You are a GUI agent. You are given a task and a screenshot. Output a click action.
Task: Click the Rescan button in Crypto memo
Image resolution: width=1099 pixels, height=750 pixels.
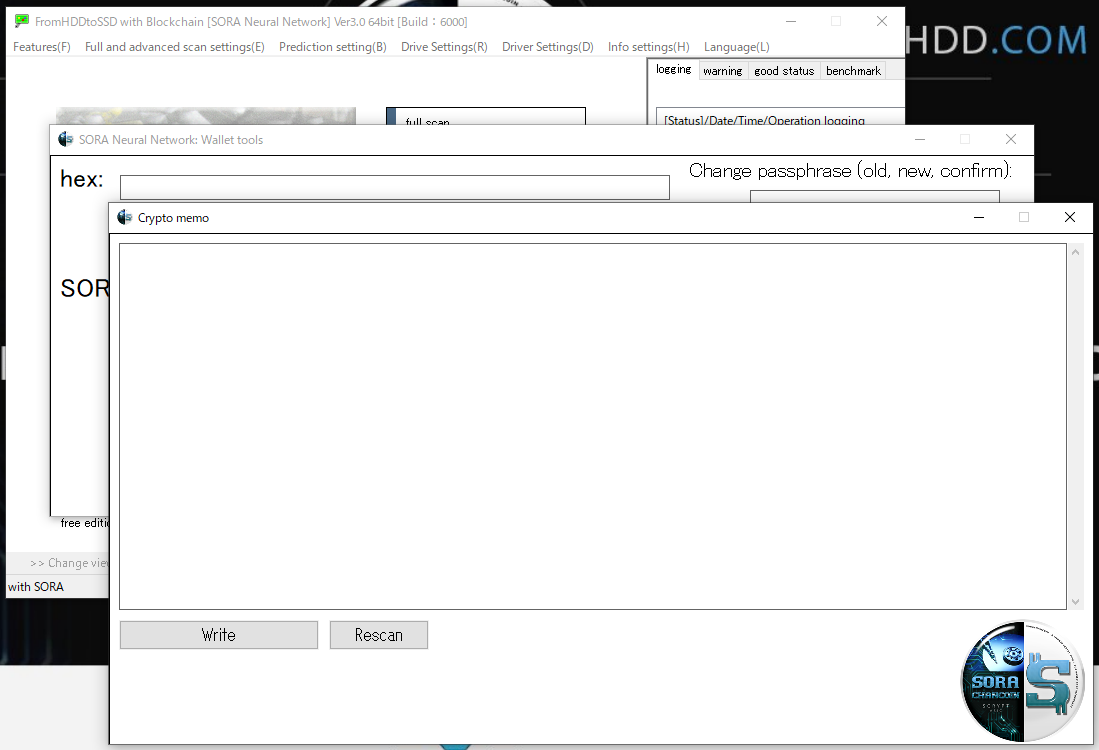(x=378, y=635)
